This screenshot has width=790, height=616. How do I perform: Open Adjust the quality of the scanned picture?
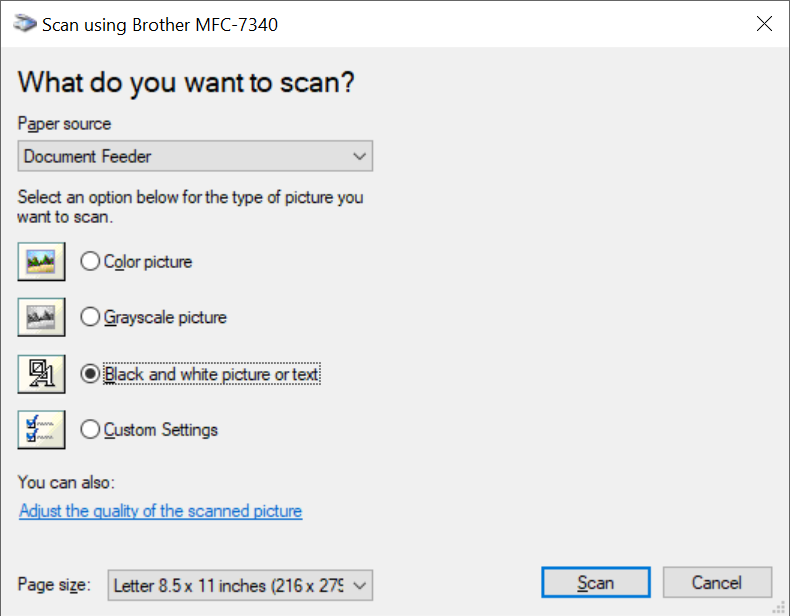(x=160, y=511)
